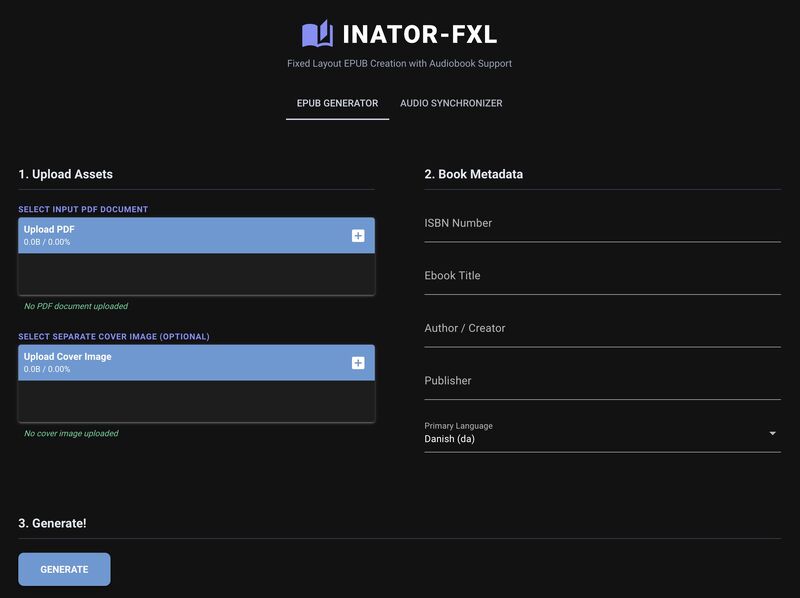
Task: Click 'No PDF document uploaded' status text
Action: [x=76, y=306]
